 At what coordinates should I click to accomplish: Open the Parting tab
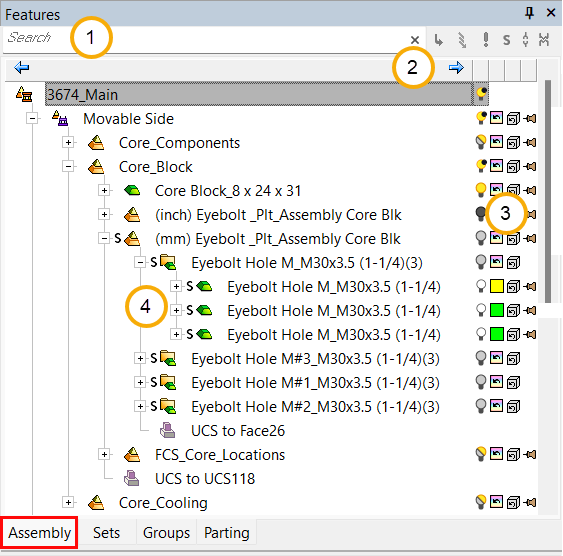227,533
